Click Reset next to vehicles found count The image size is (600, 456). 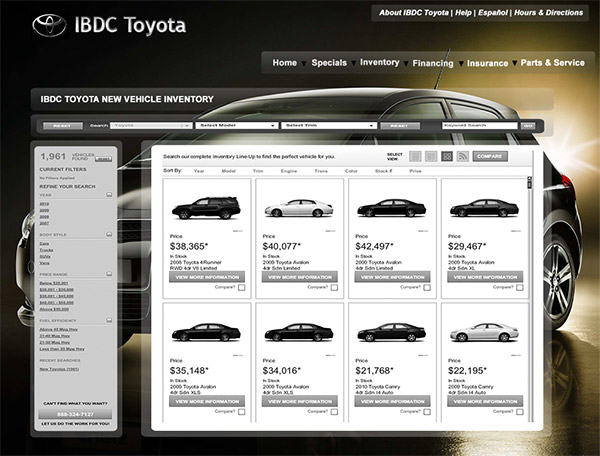click(x=103, y=159)
